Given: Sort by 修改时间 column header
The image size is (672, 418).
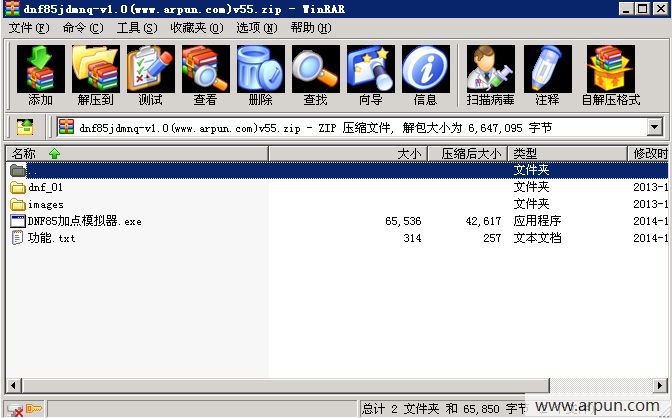Looking at the screenshot, I should 648,153.
